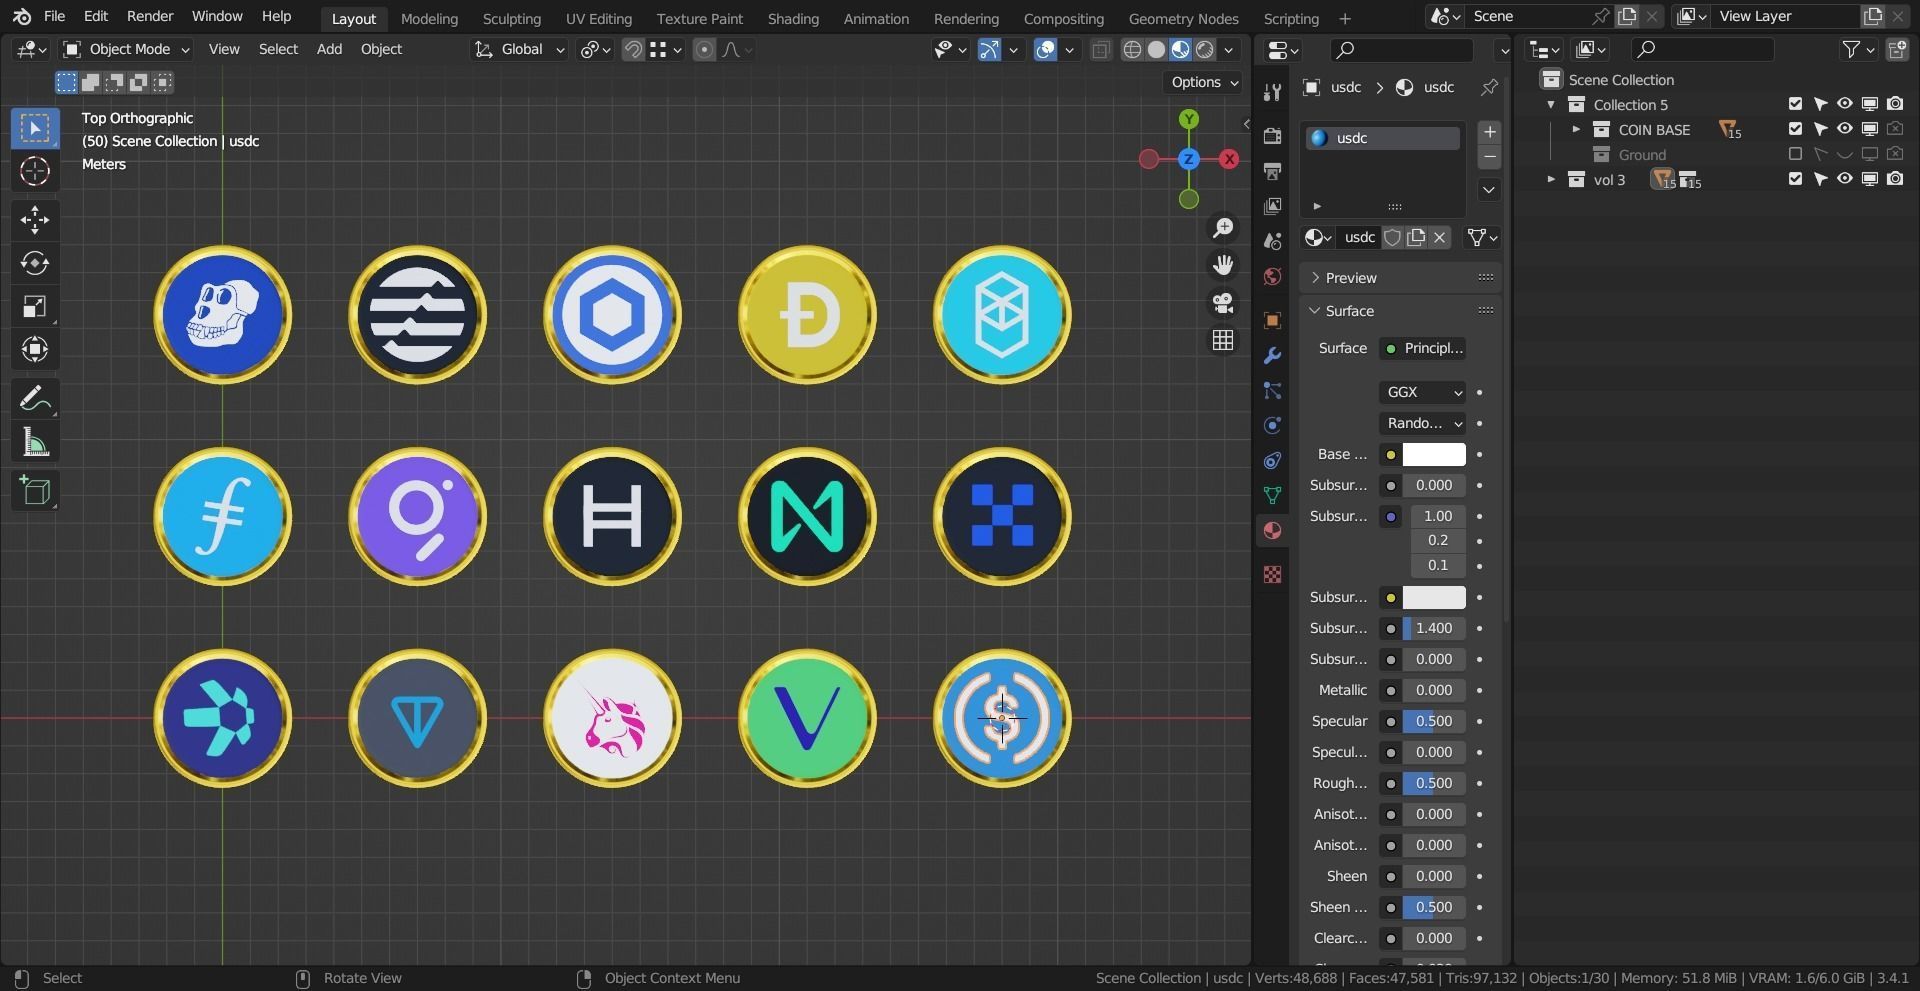Activate the Rotate tool

[x=35, y=263]
